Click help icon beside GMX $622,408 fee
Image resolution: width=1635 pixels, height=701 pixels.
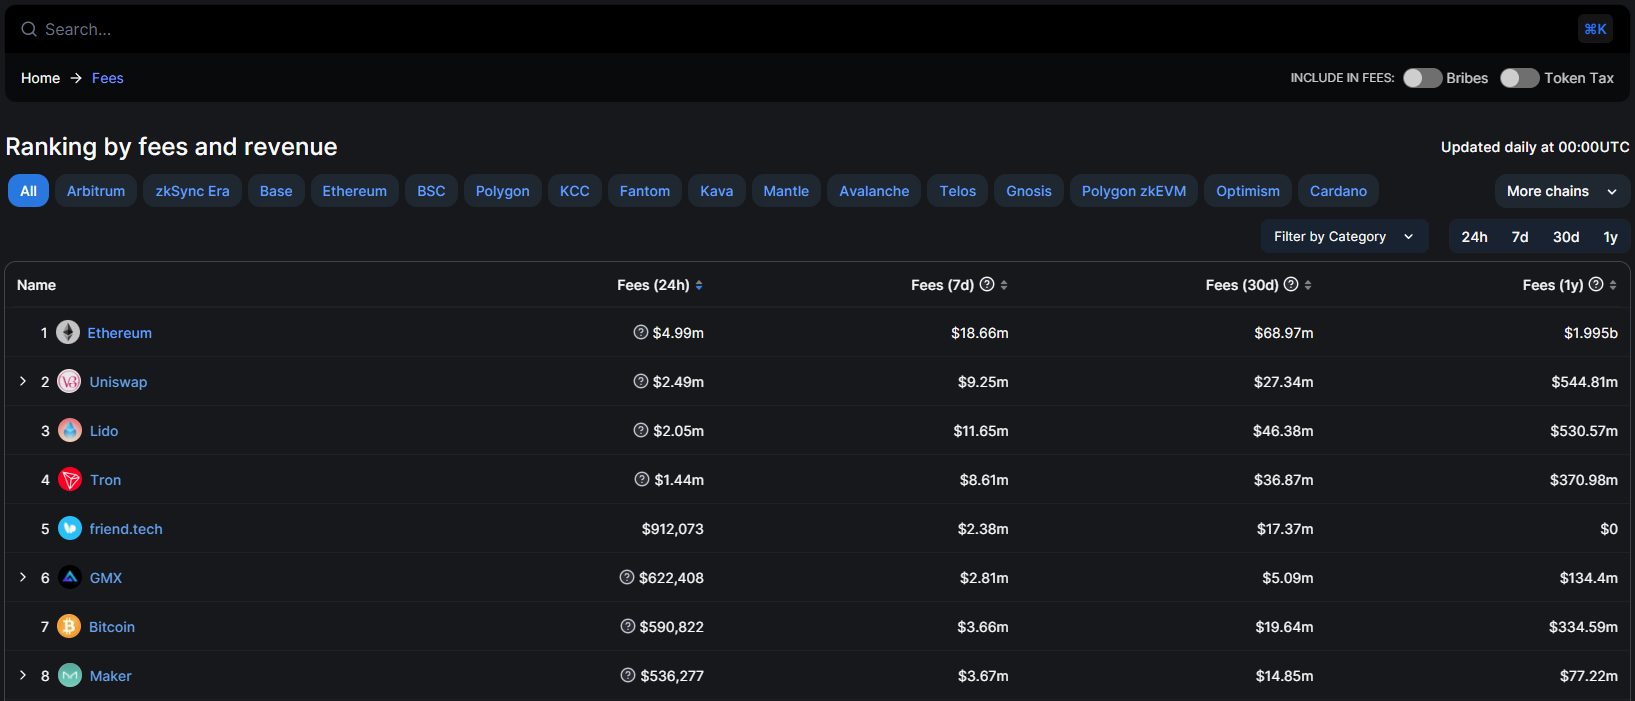[x=627, y=577]
